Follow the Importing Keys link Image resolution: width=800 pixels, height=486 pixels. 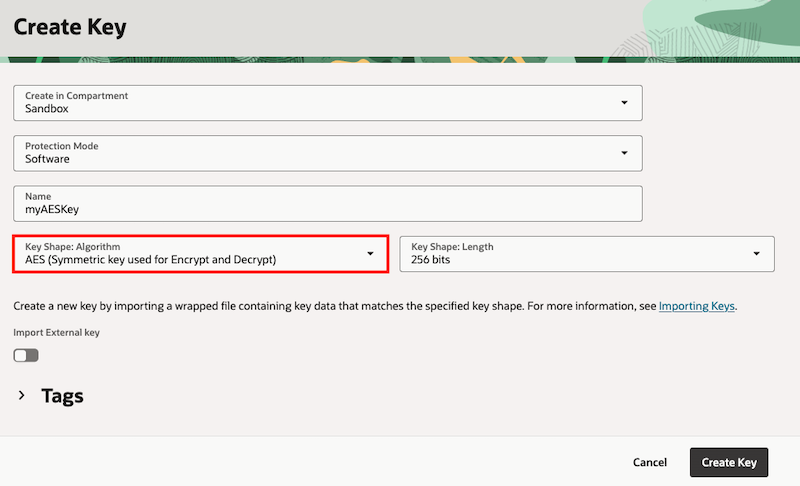[697, 305]
